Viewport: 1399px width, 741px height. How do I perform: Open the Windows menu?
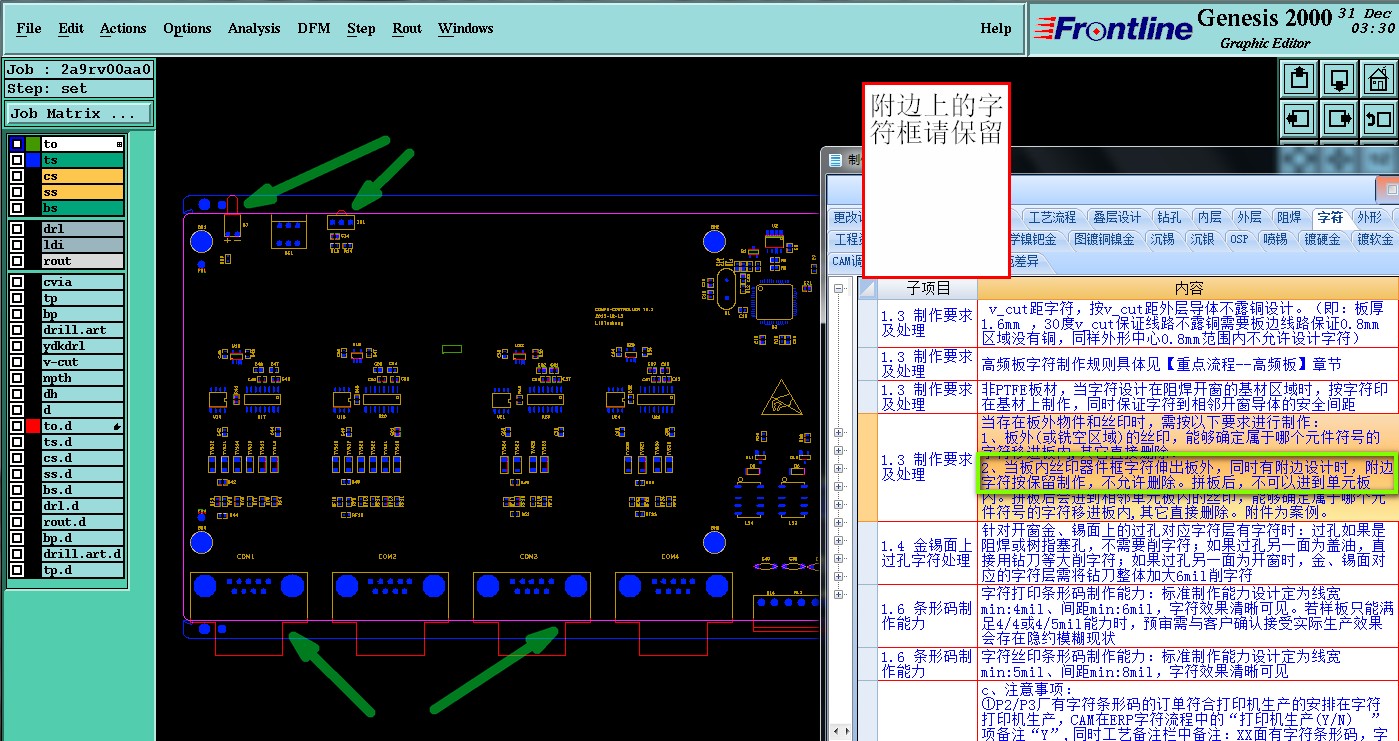[x=466, y=28]
